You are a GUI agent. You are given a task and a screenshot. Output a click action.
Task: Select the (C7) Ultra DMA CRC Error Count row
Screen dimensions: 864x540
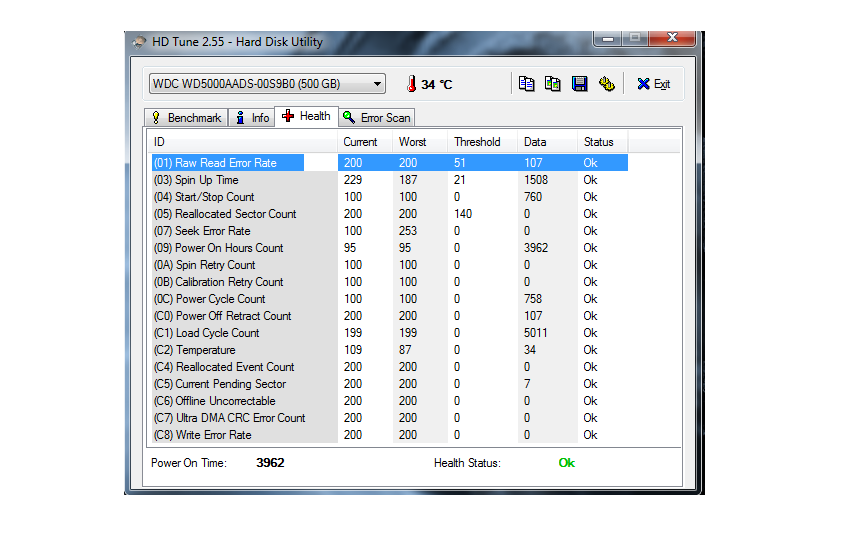(x=390, y=418)
